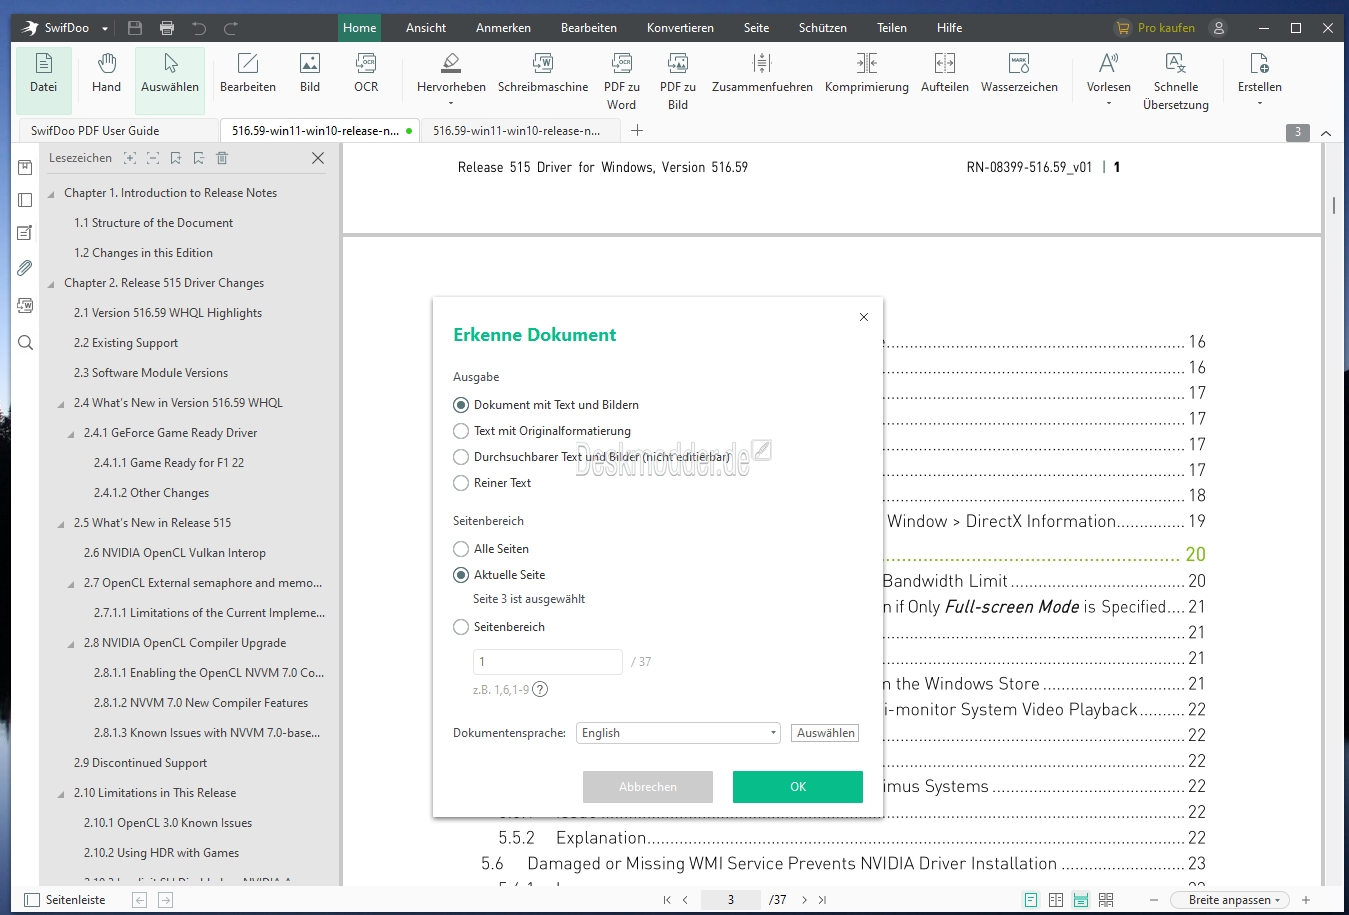Click the Bild image tool
The width and height of the screenshot is (1349, 915).
310,75
